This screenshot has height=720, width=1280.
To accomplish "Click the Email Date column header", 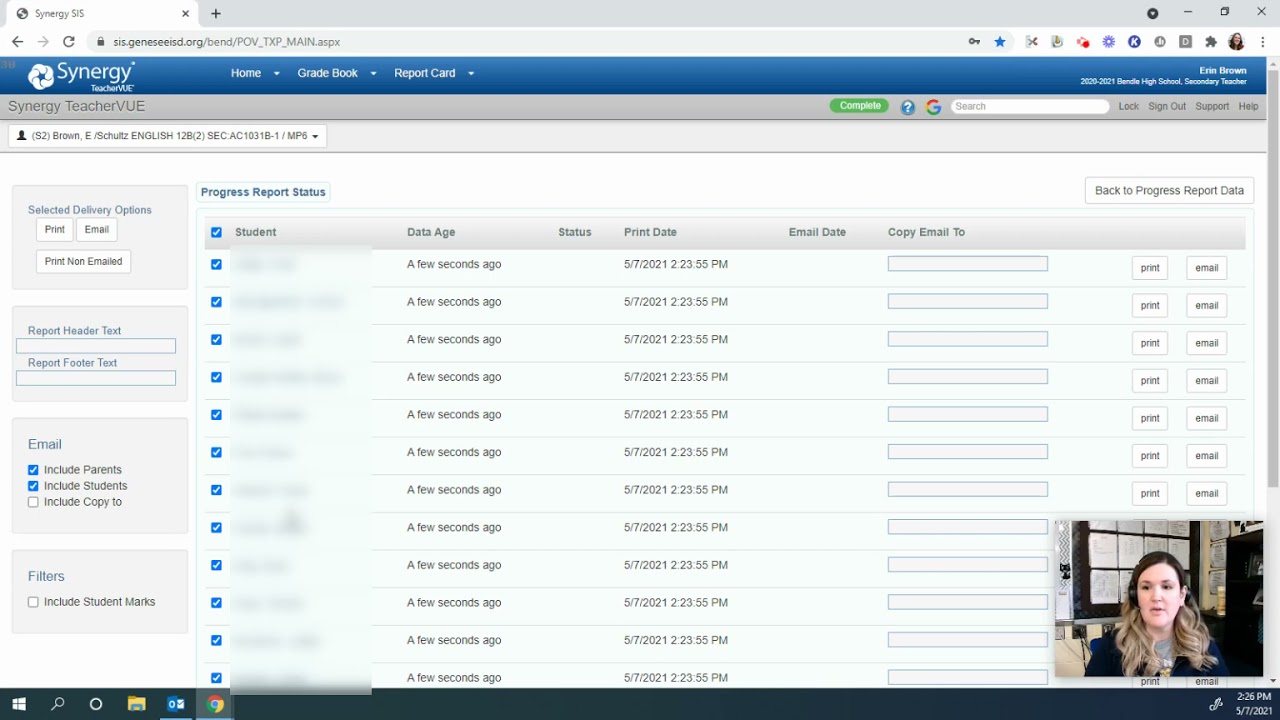I will [x=817, y=232].
